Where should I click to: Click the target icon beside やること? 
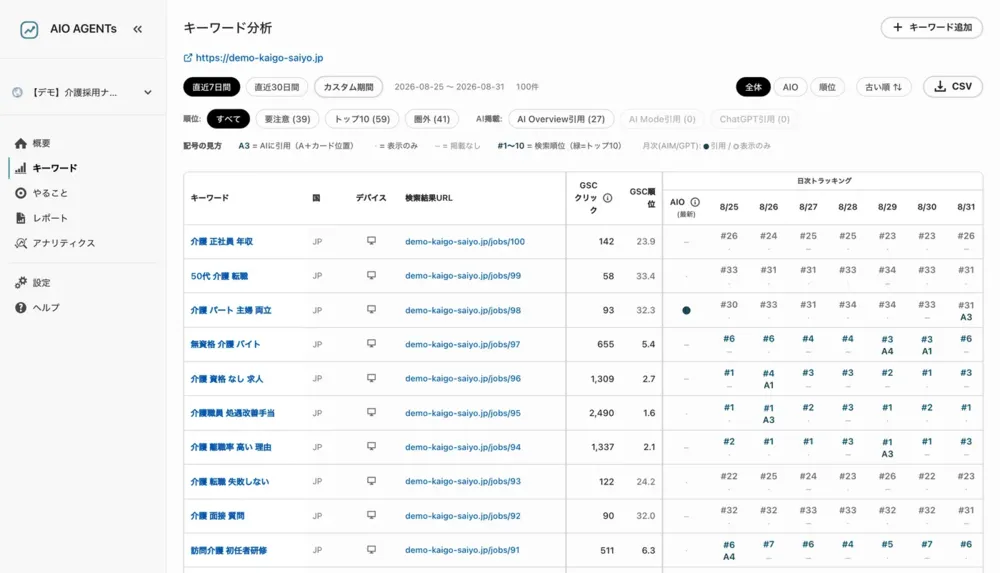click(20, 193)
